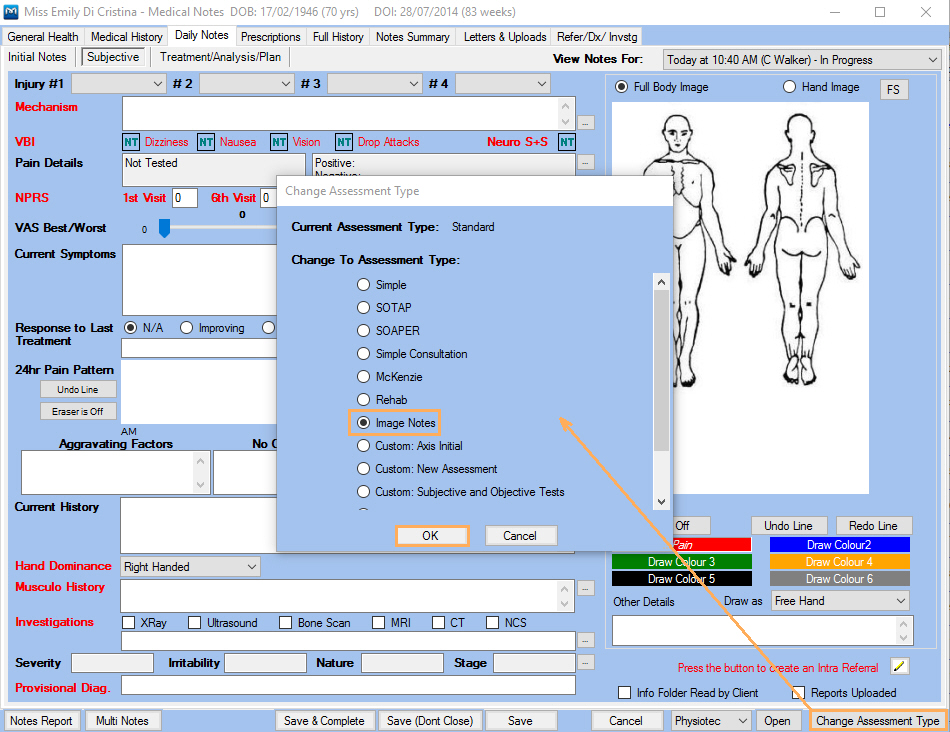950x732 pixels.
Task: Click the Multi Notes button
Action: tap(122, 720)
